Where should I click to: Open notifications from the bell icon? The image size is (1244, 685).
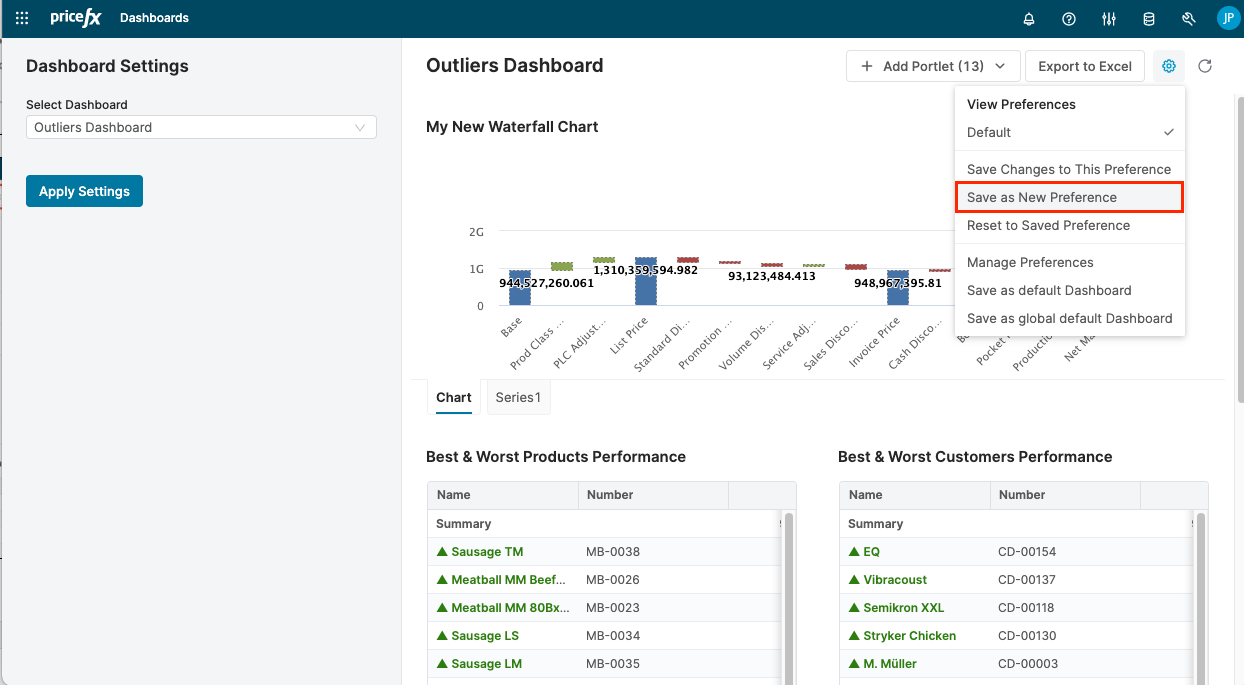tap(1028, 18)
